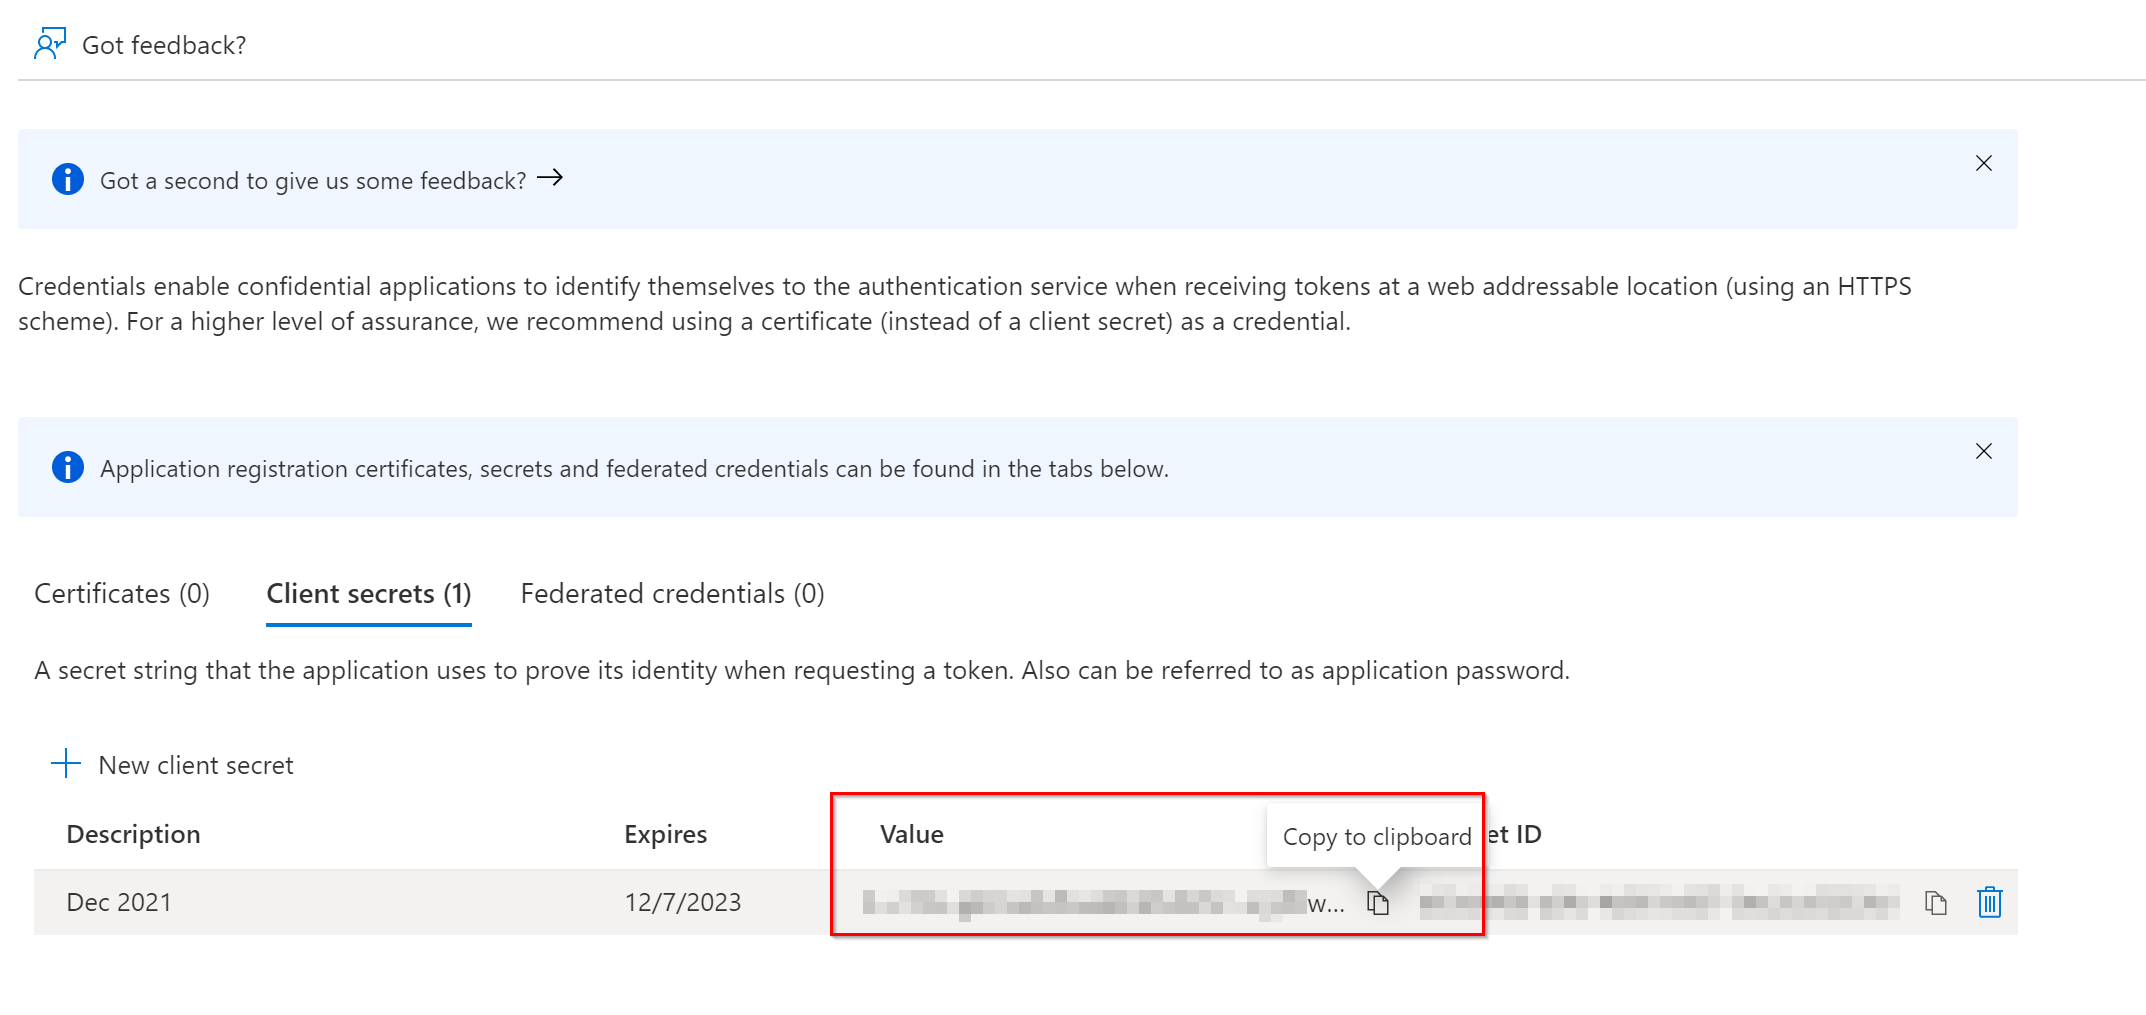Click the Description column header
2146x1015 pixels.
pyautogui.click(x=134, y=834)
